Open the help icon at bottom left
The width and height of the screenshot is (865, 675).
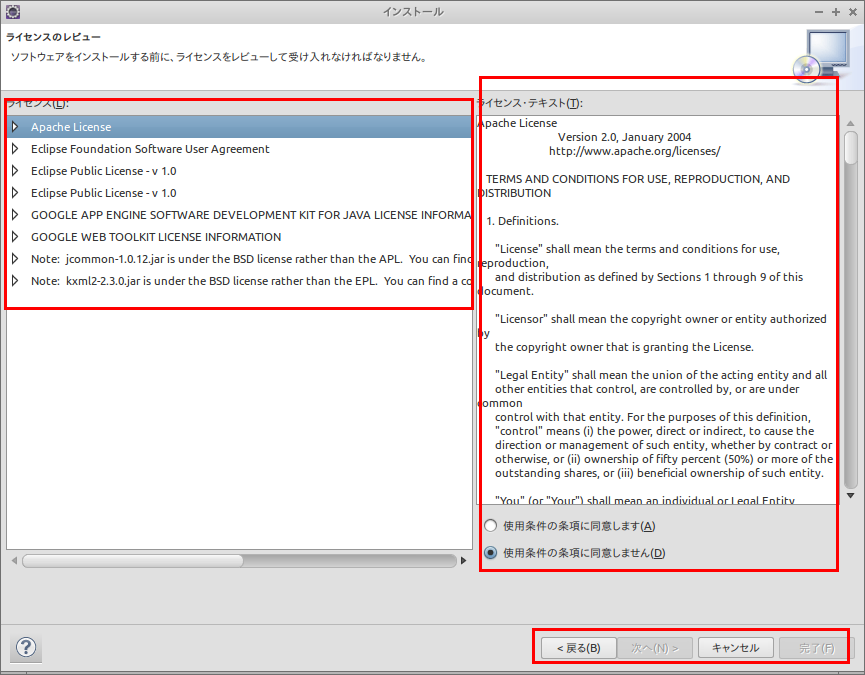click(x=26, y=647)
